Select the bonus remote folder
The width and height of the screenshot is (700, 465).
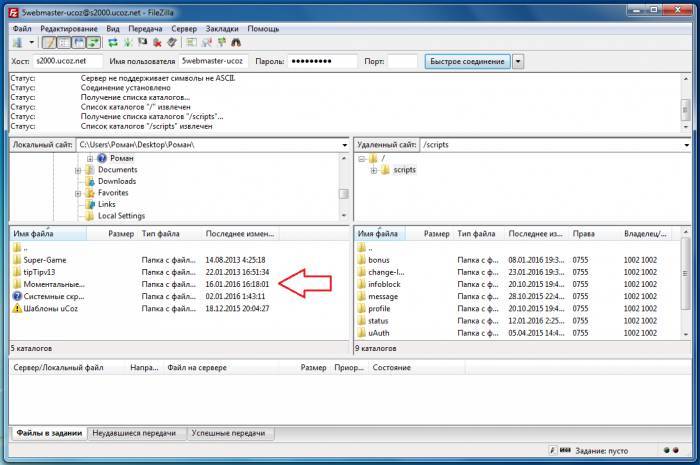pos(379,260)
